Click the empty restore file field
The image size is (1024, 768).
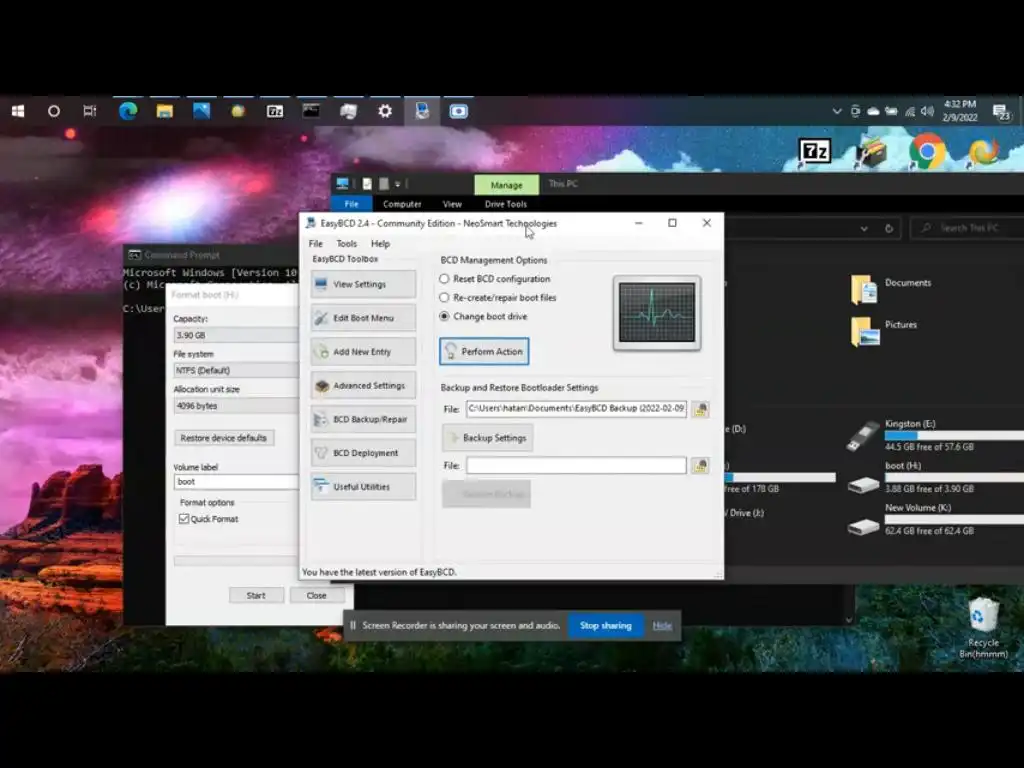point(576,466)
